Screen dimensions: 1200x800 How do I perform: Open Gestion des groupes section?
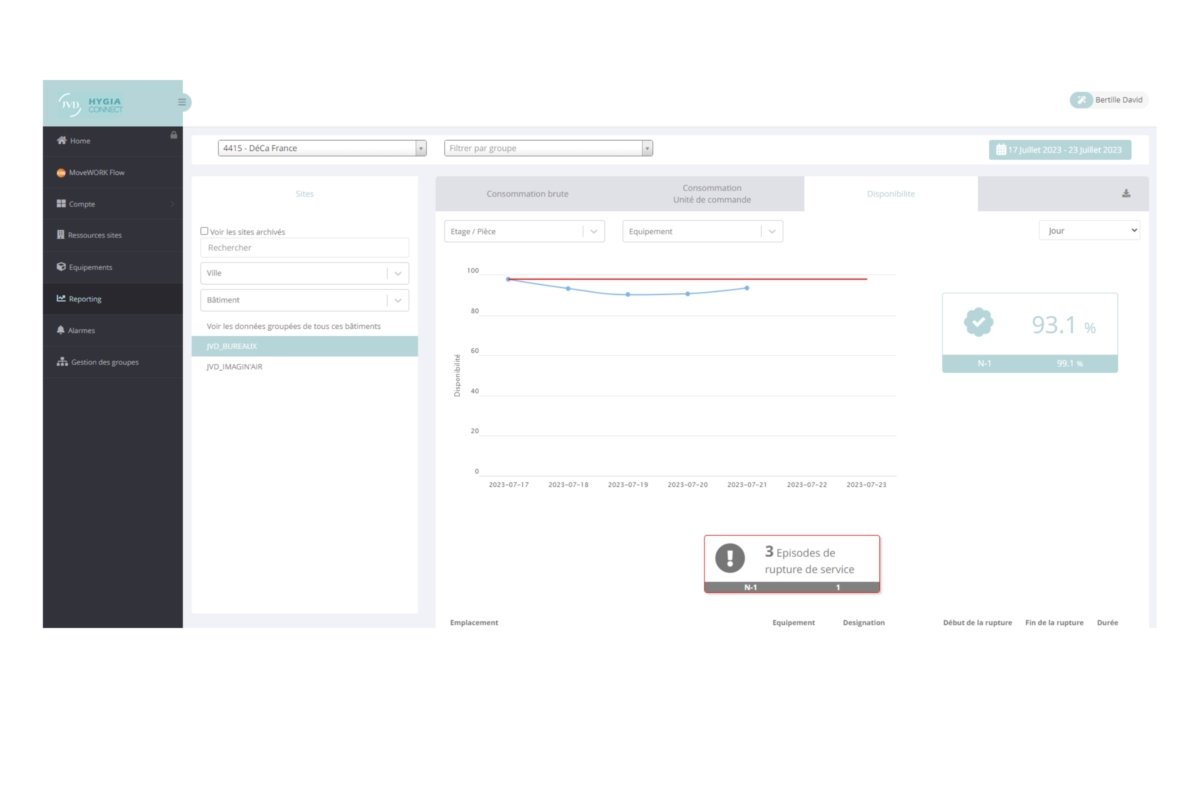[x=104, y=362]
